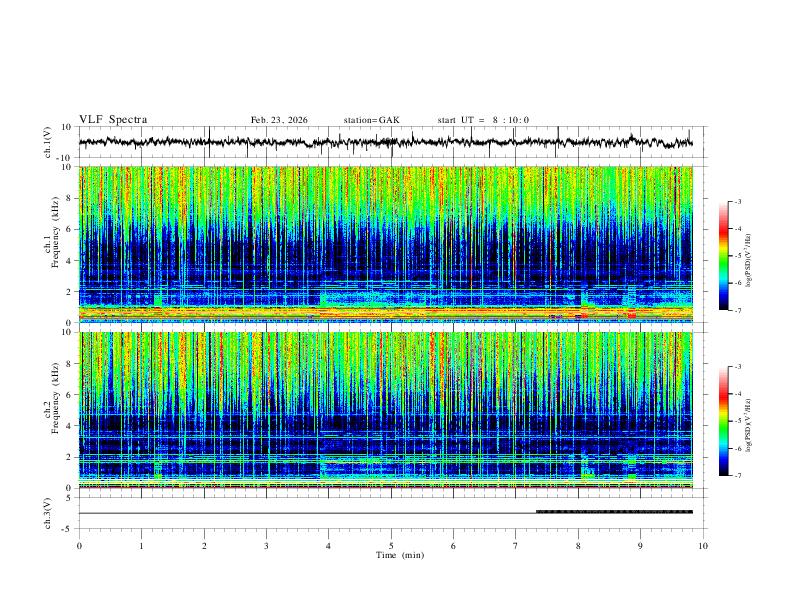Click the "-3" tick on the ch.2 colorbar

737,367
